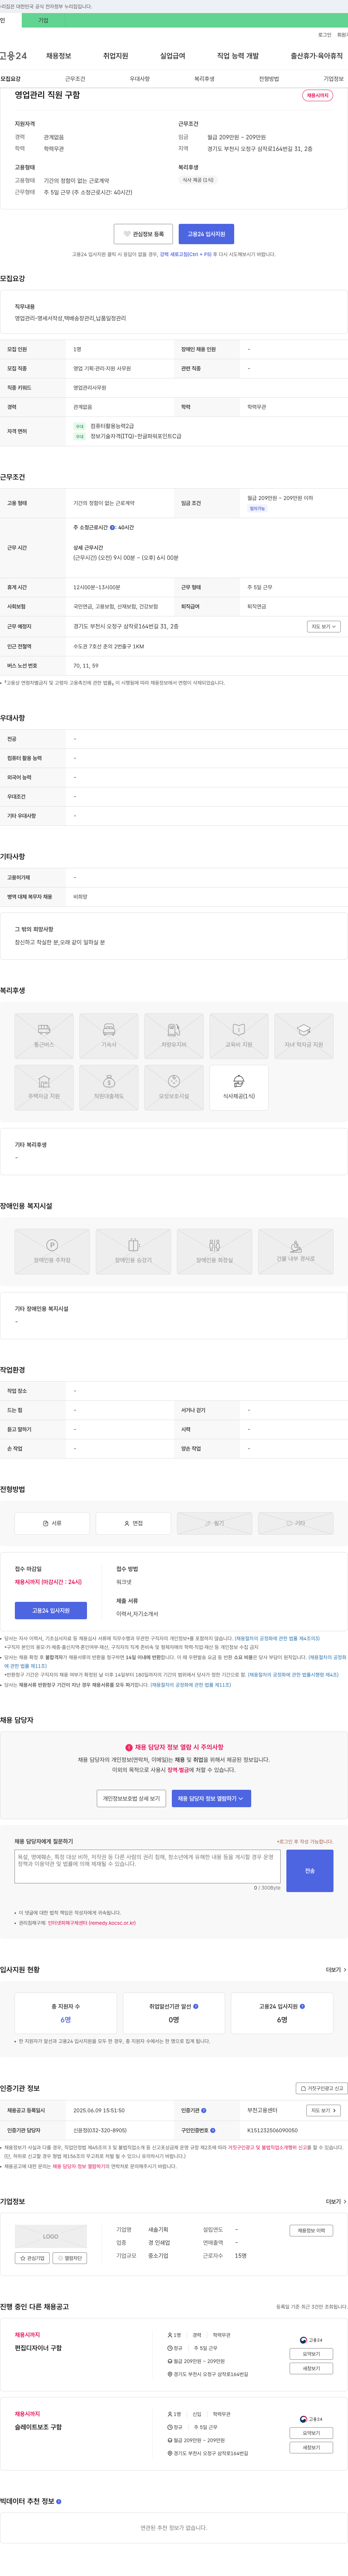Screen dimensions: 348x2576
Task: Click the 장애인용 승강기 facility icon
Action: click(x=133, y=1252)
